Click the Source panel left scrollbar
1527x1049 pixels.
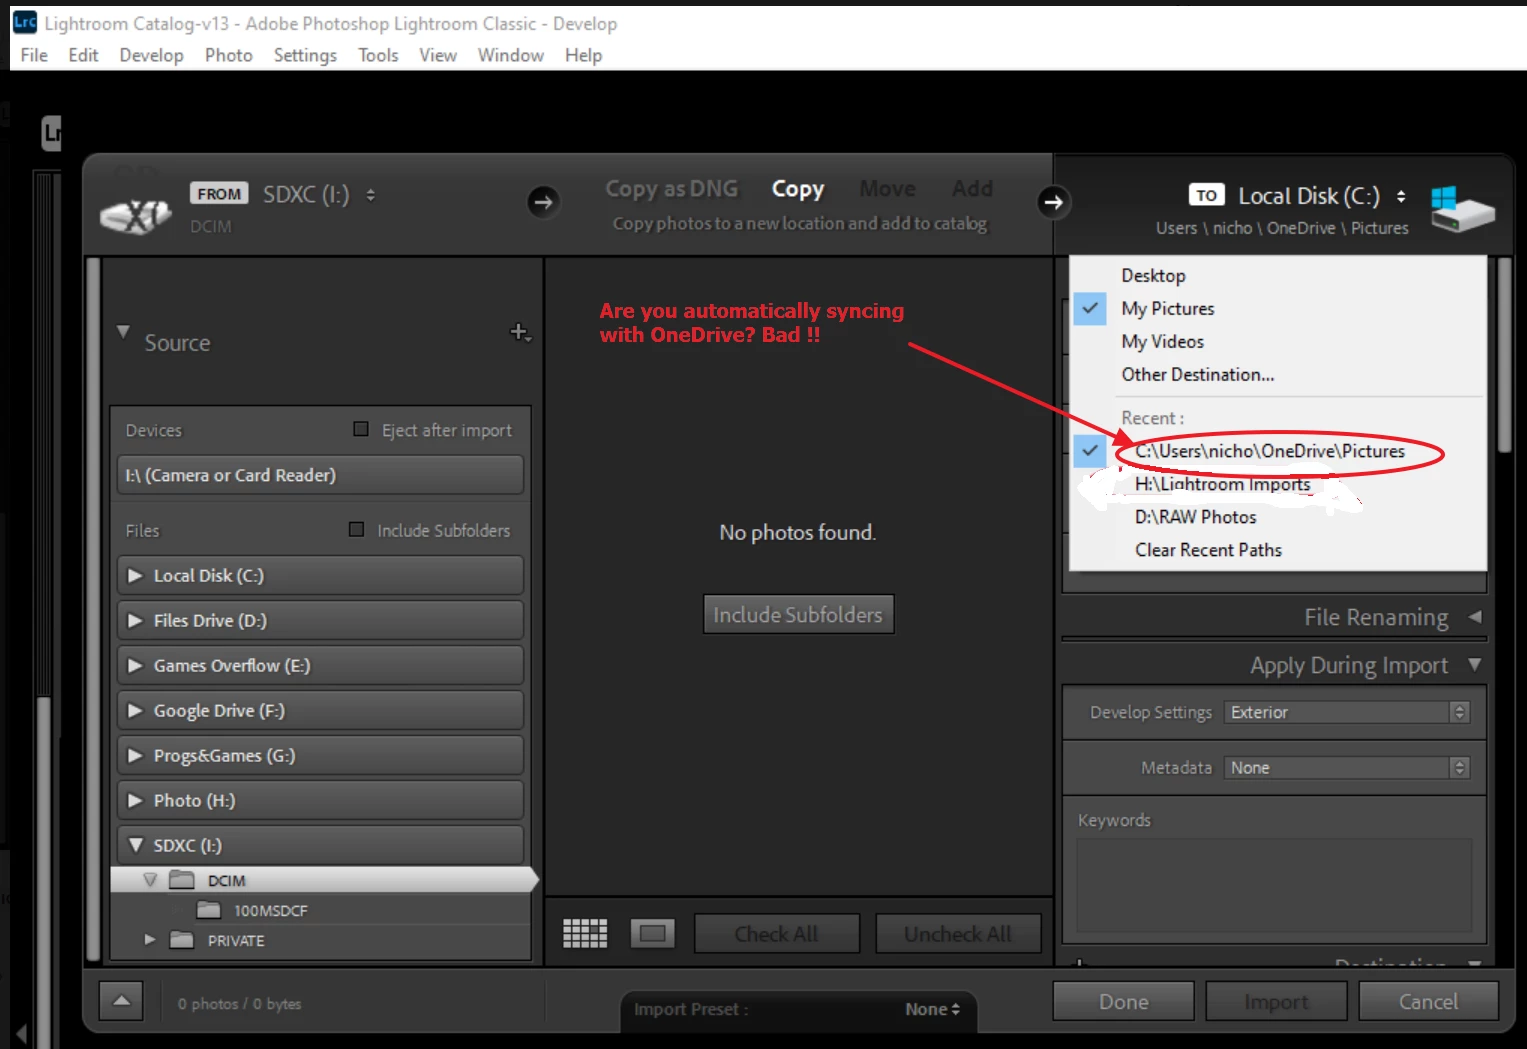click(x=93, y=608)
